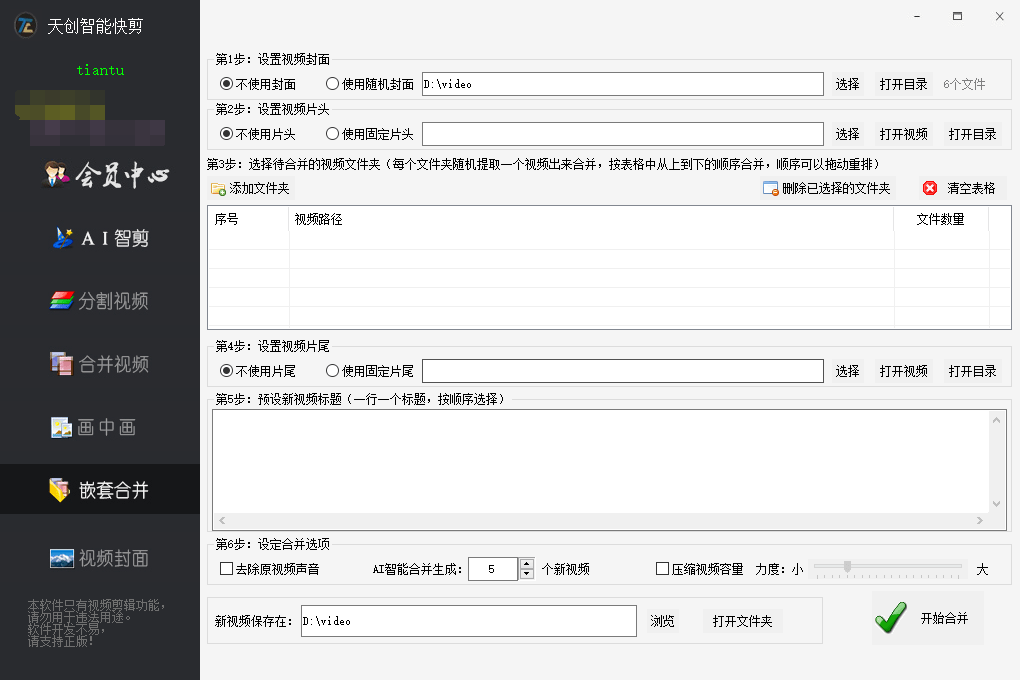Decrease generated video count using down arrow
Viewport: 1020px width, 680px height.
point(527,574)
